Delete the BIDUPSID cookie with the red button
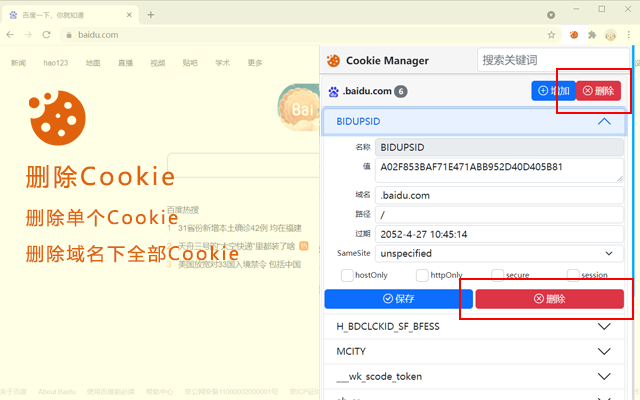 click(x=549, y=299)
